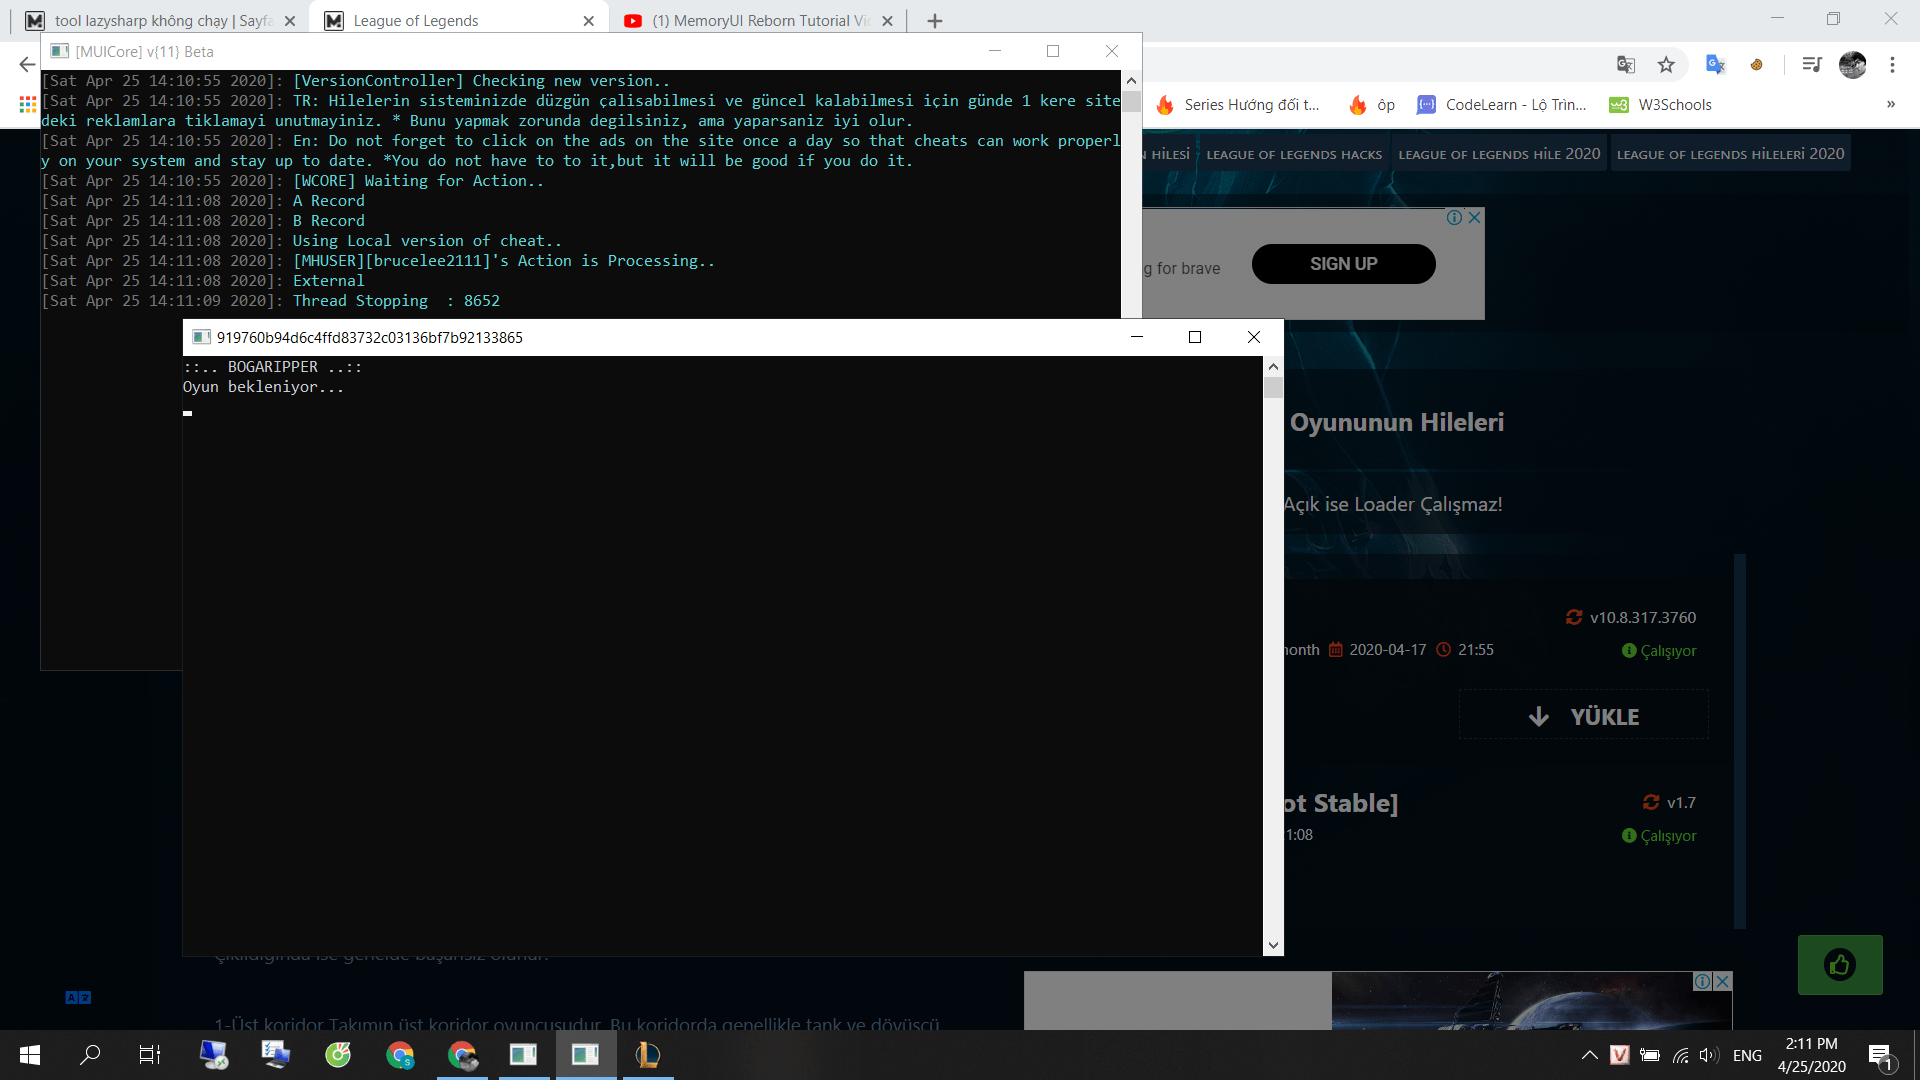Image resolution: width=1920 pixels, height=1080 pixels.
Task: Click scroll-up arrow in MUICore console
Action: pos(1131,80)
